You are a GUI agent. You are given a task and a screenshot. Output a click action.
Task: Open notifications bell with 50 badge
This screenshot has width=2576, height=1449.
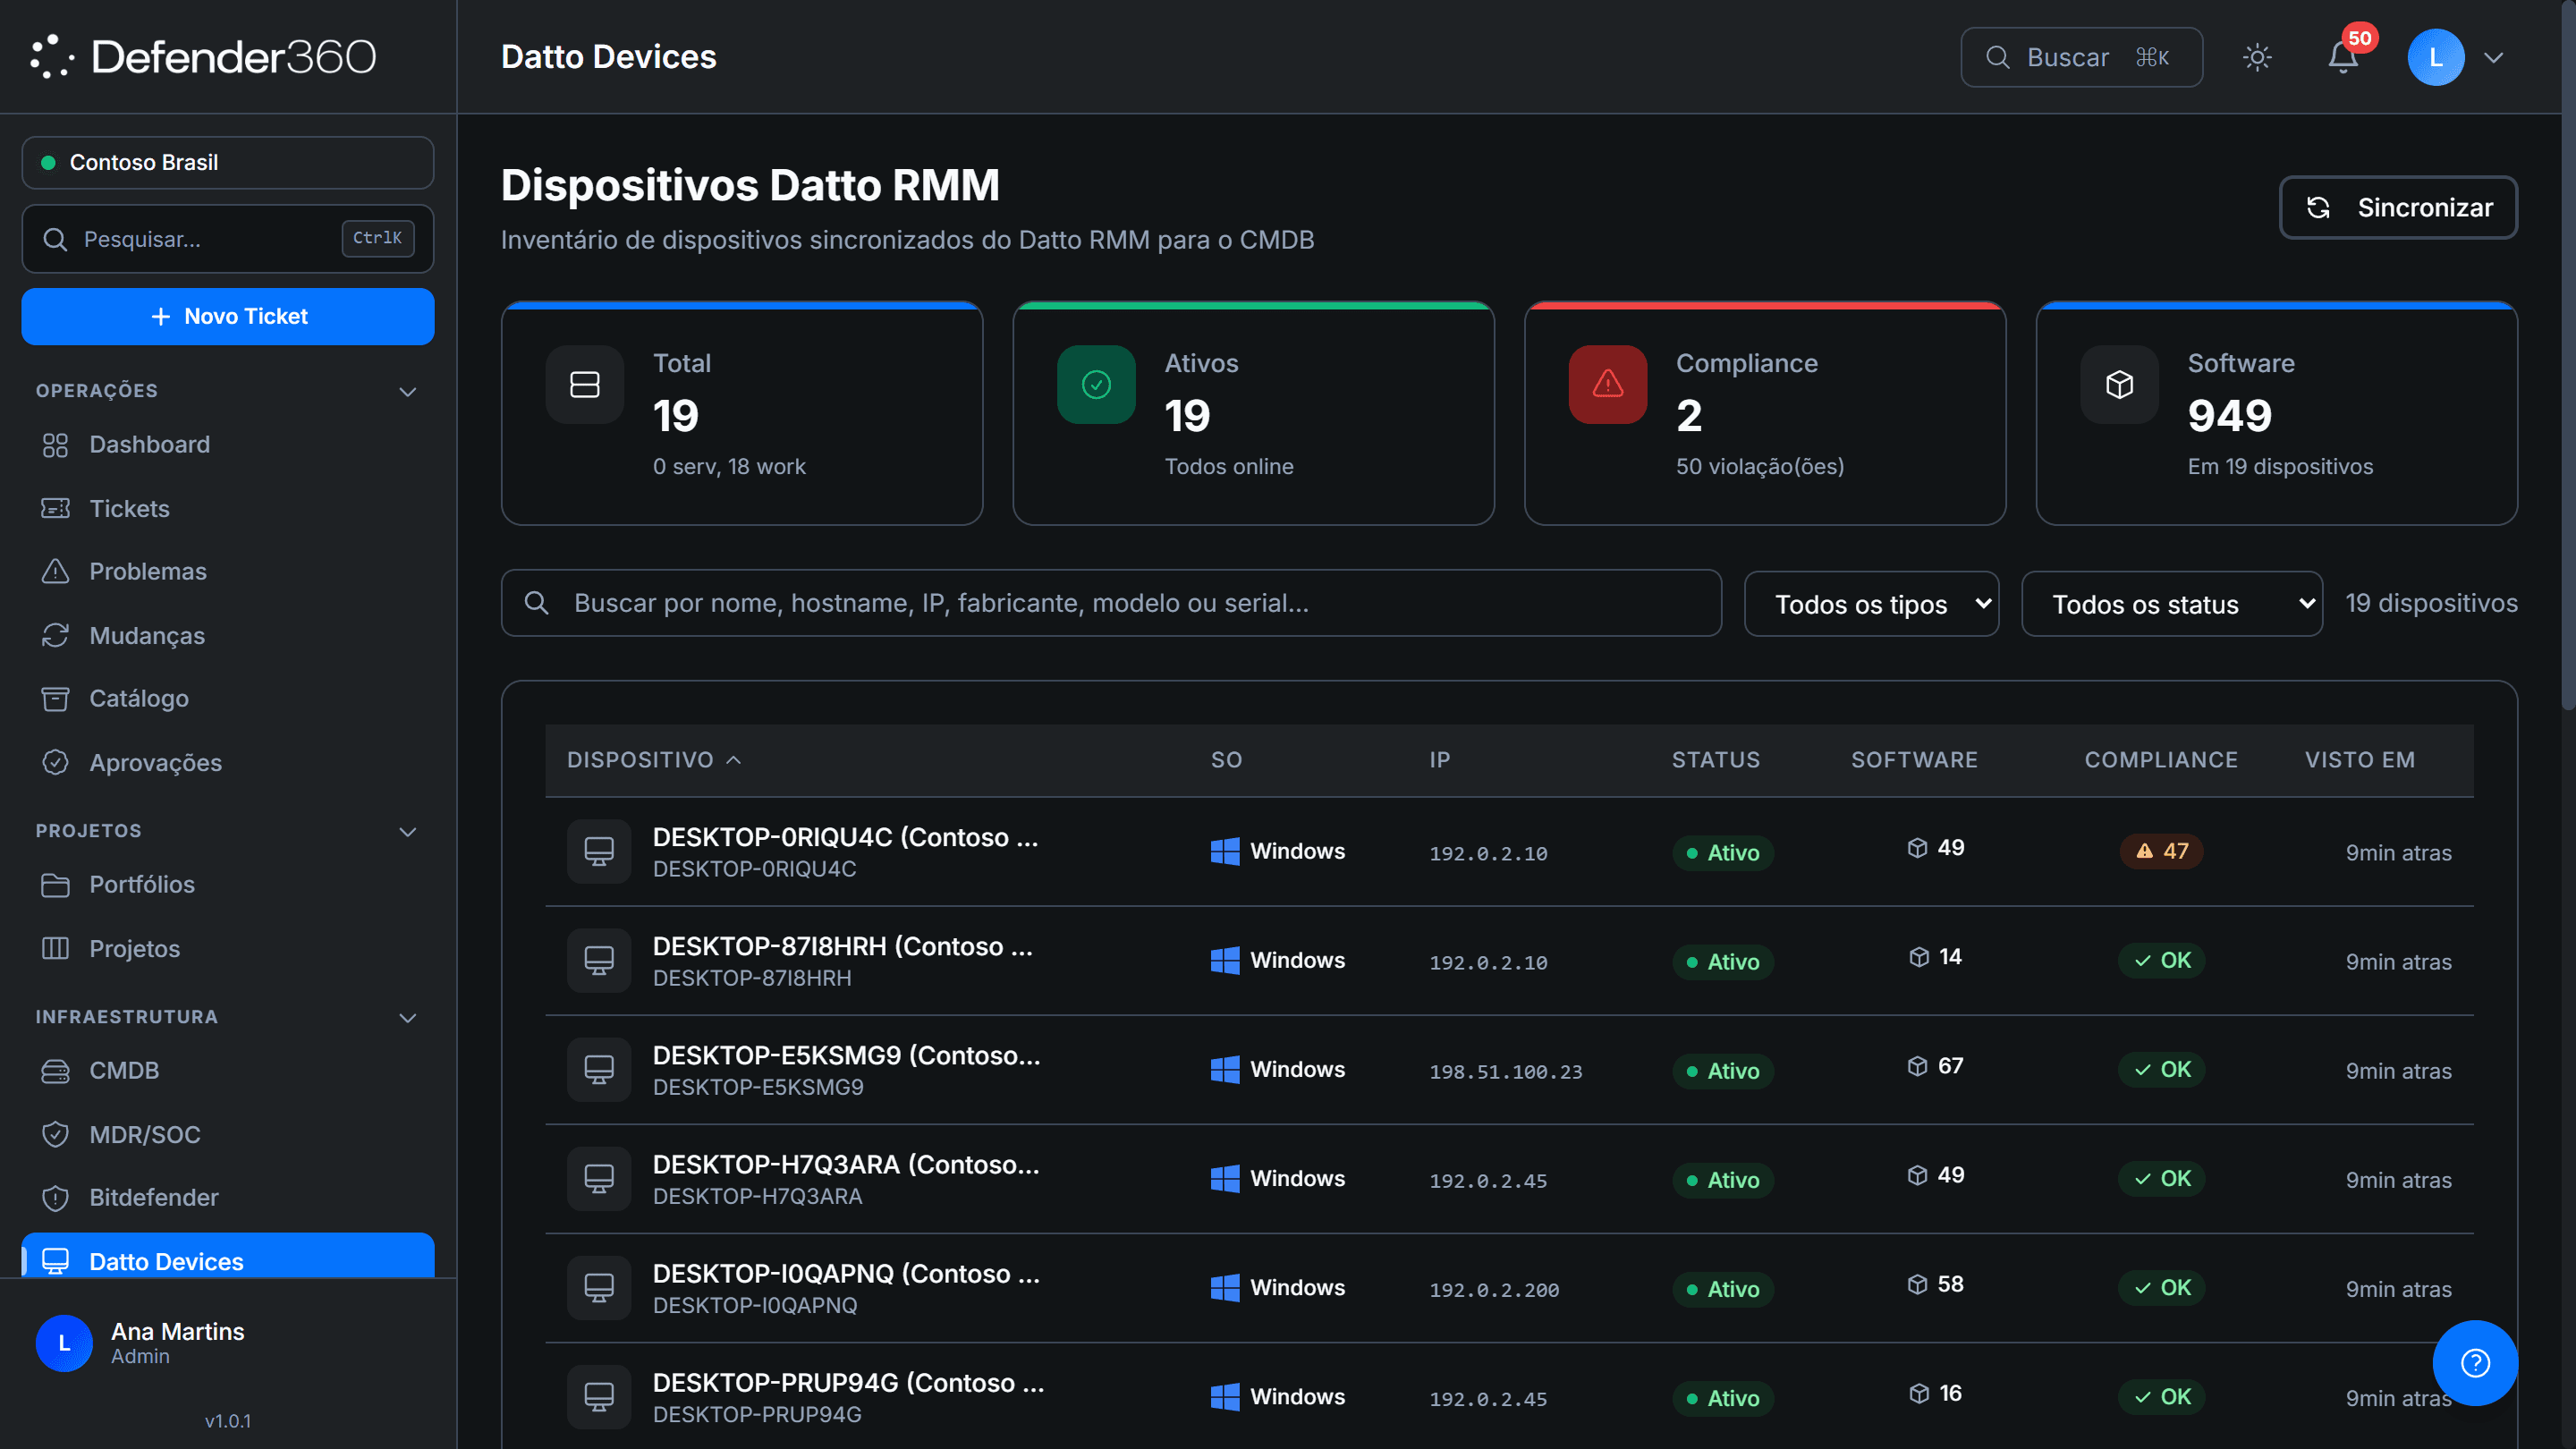click(2343, 57)
